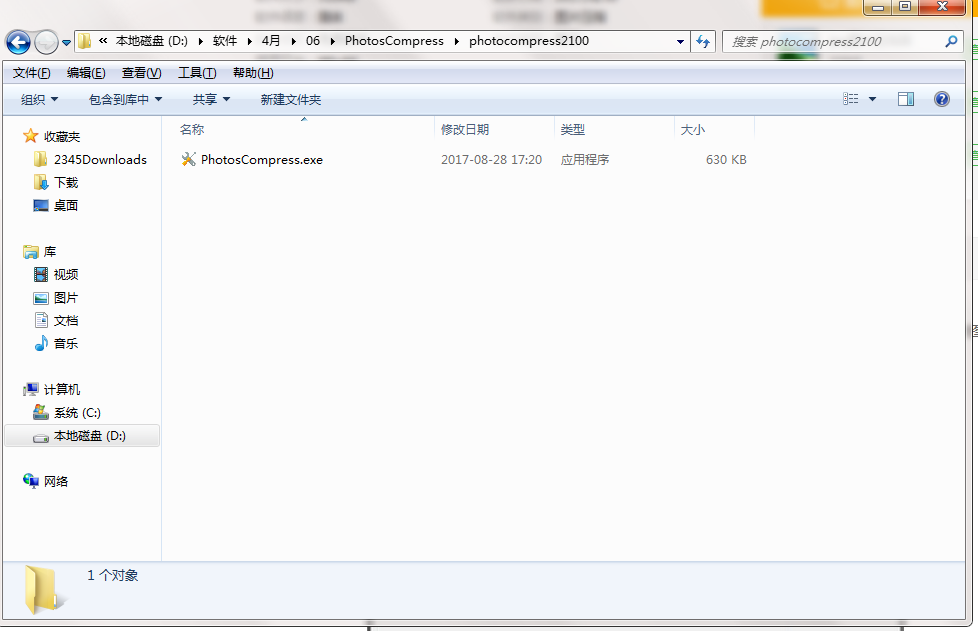Refresh the folder view
The image size is (978, 631).
[703, 42]
